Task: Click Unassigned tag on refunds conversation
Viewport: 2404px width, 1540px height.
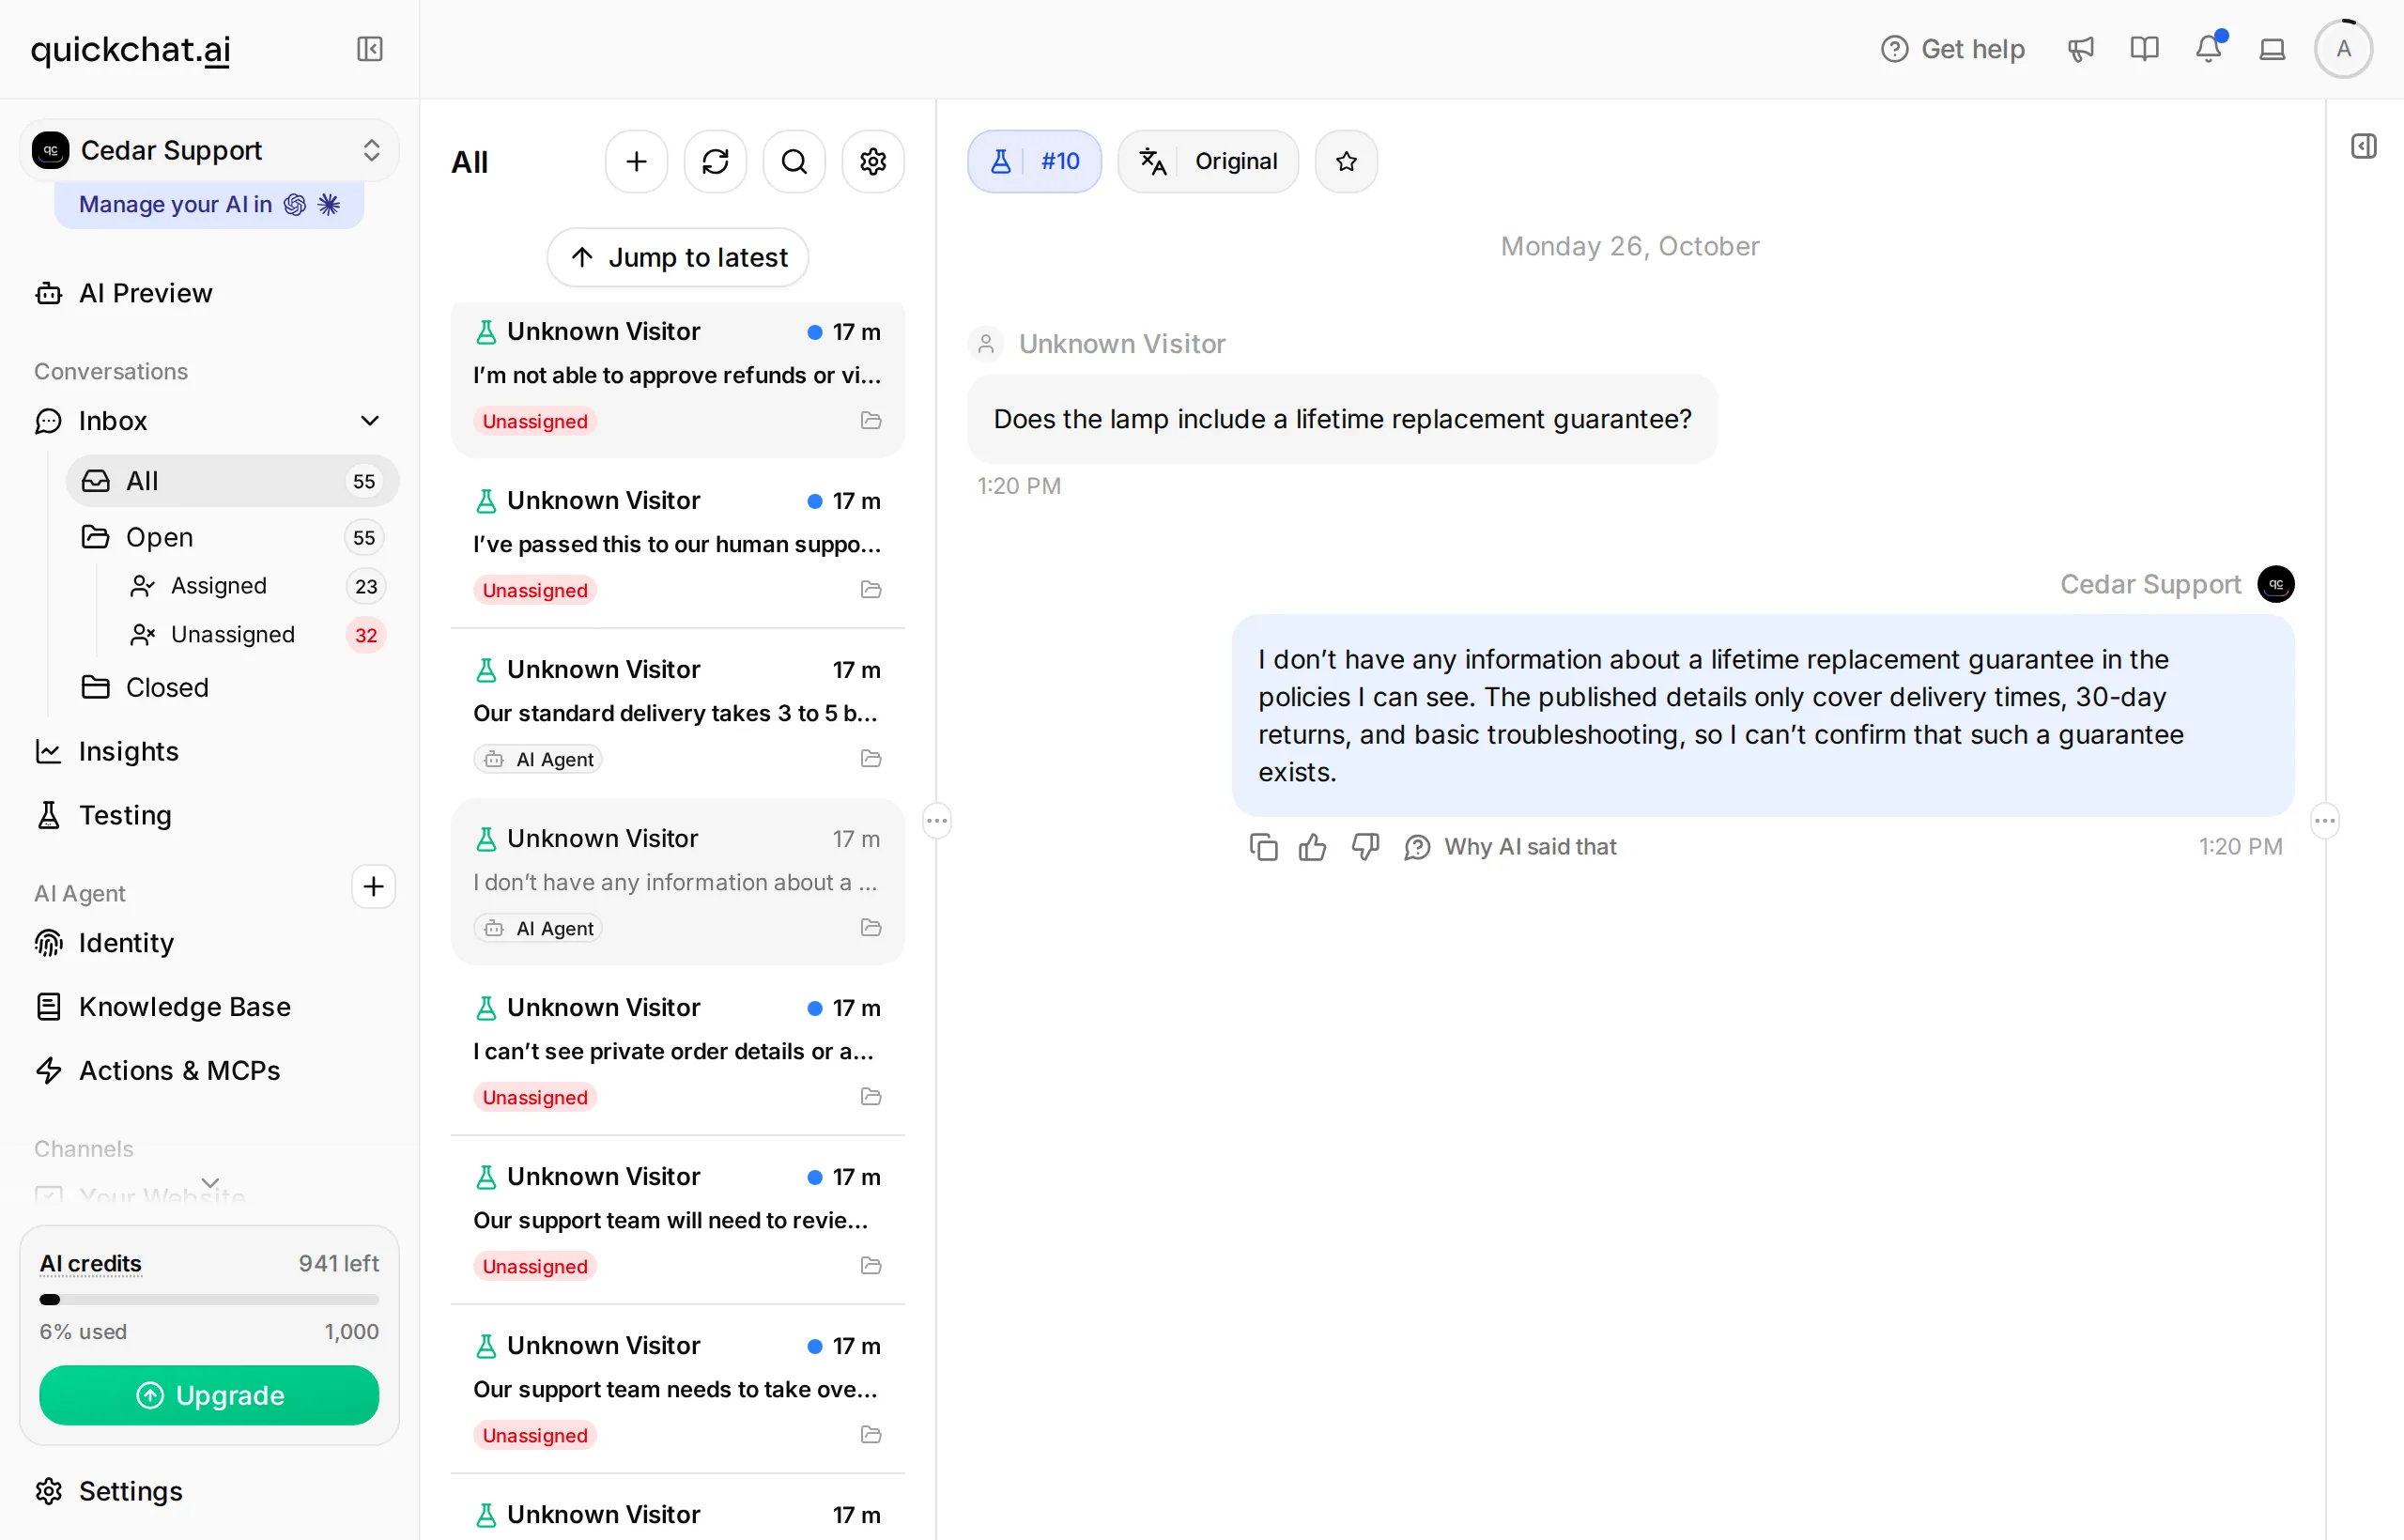Action: [x=535, y=421]
